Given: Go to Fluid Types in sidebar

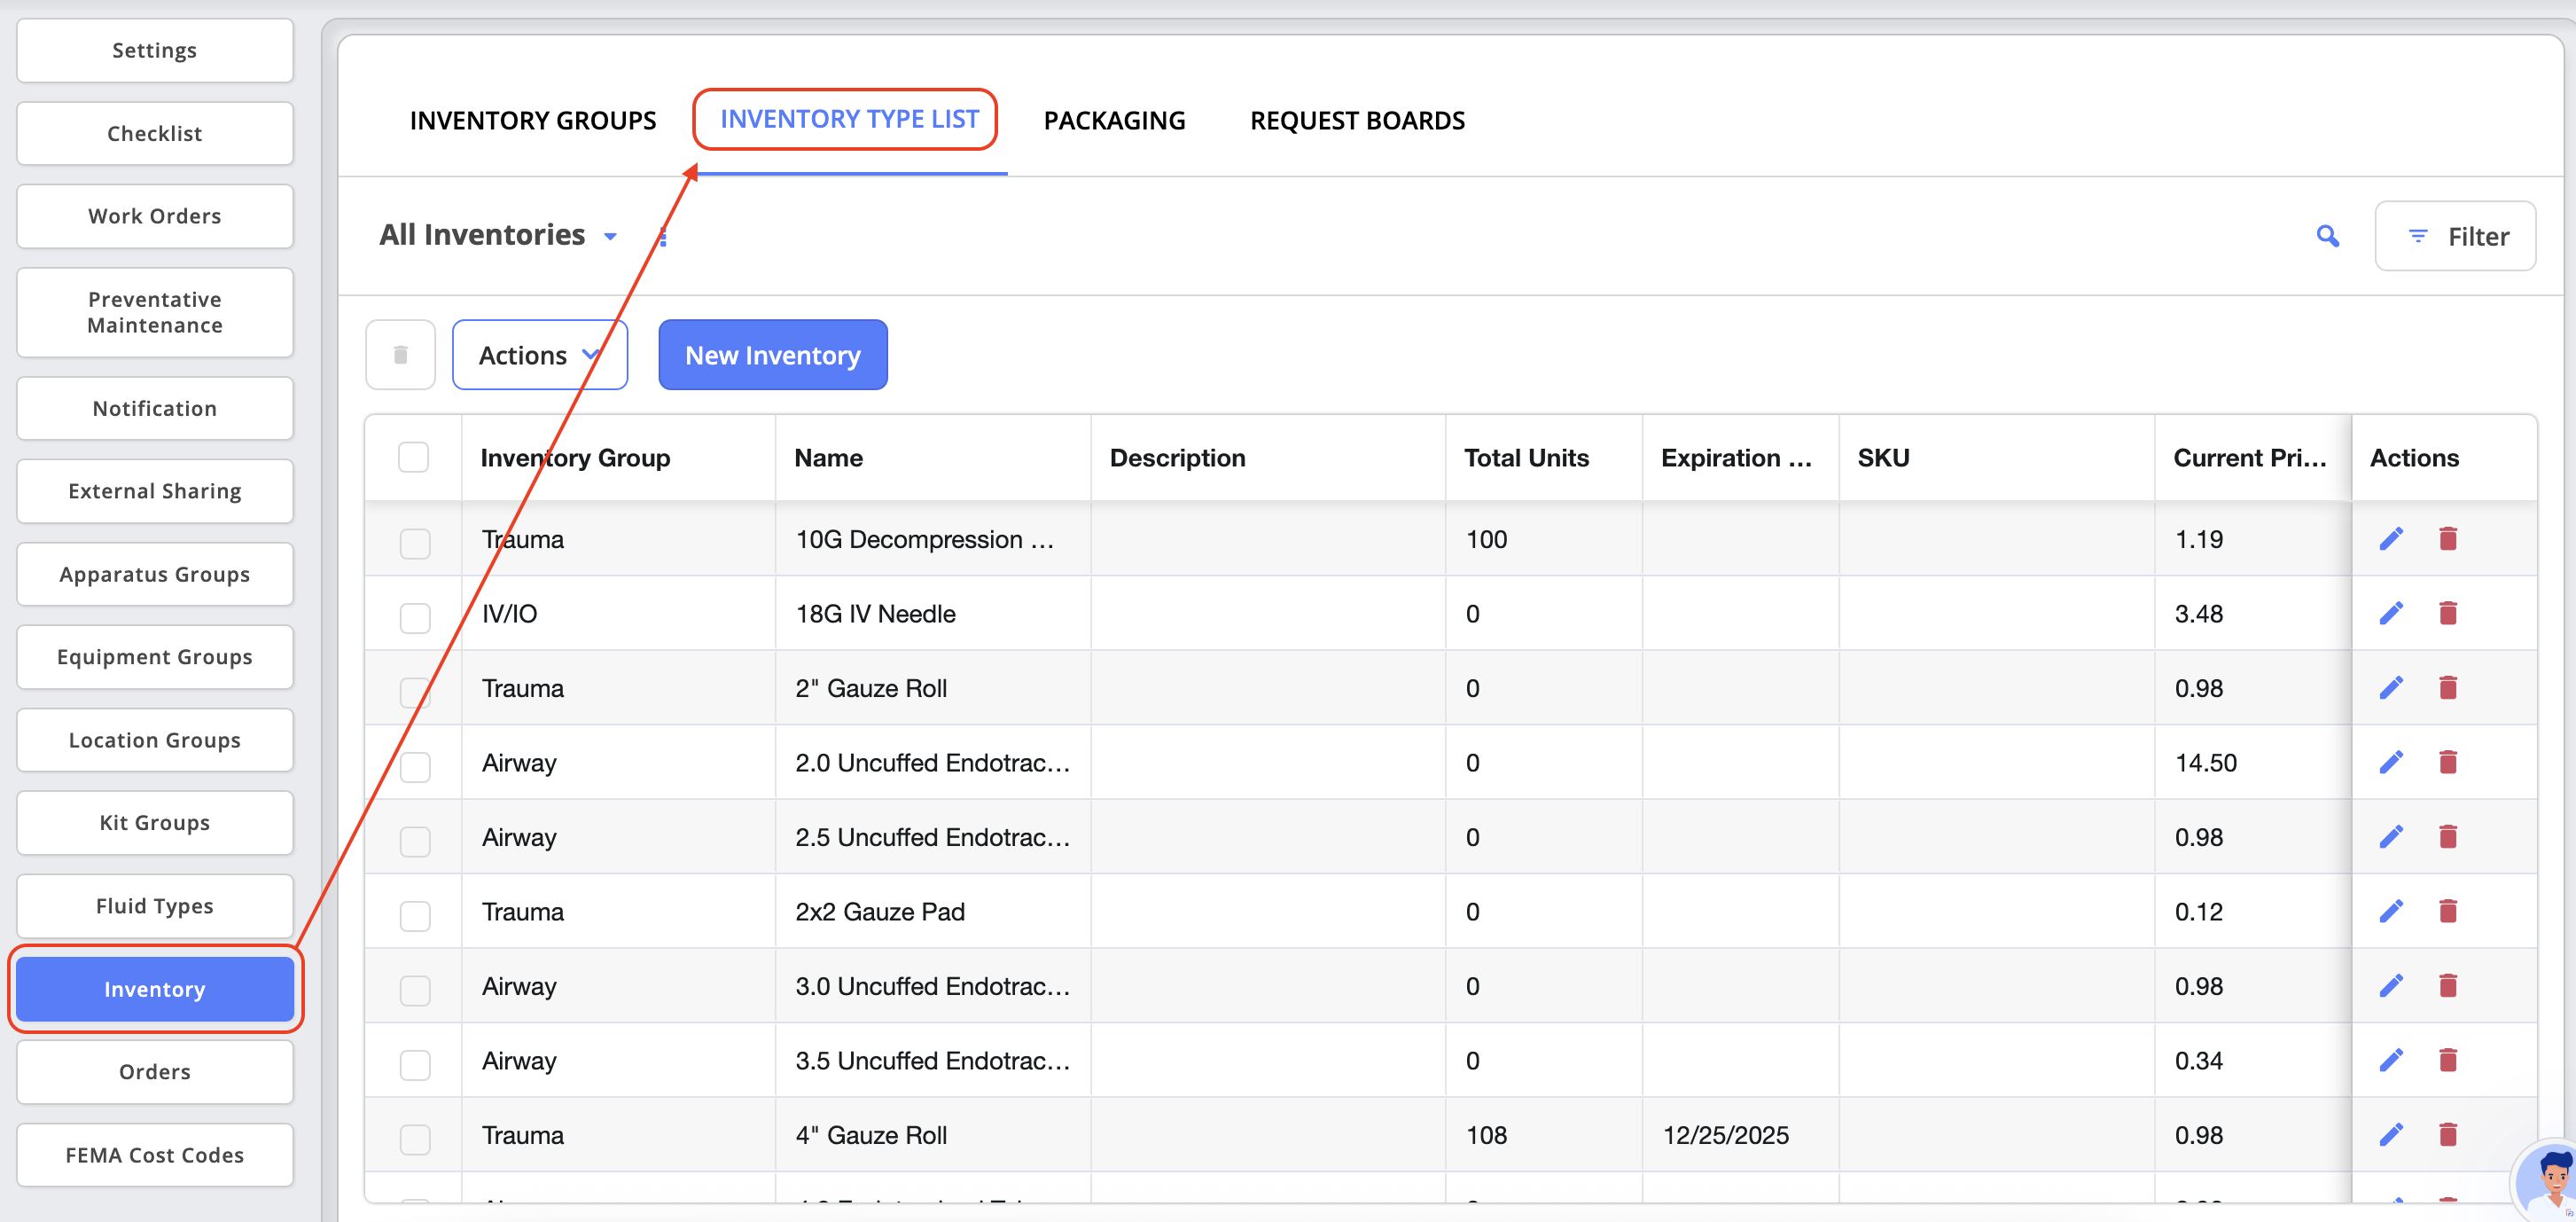Looking at the screenshot, I should click(154, 905).
